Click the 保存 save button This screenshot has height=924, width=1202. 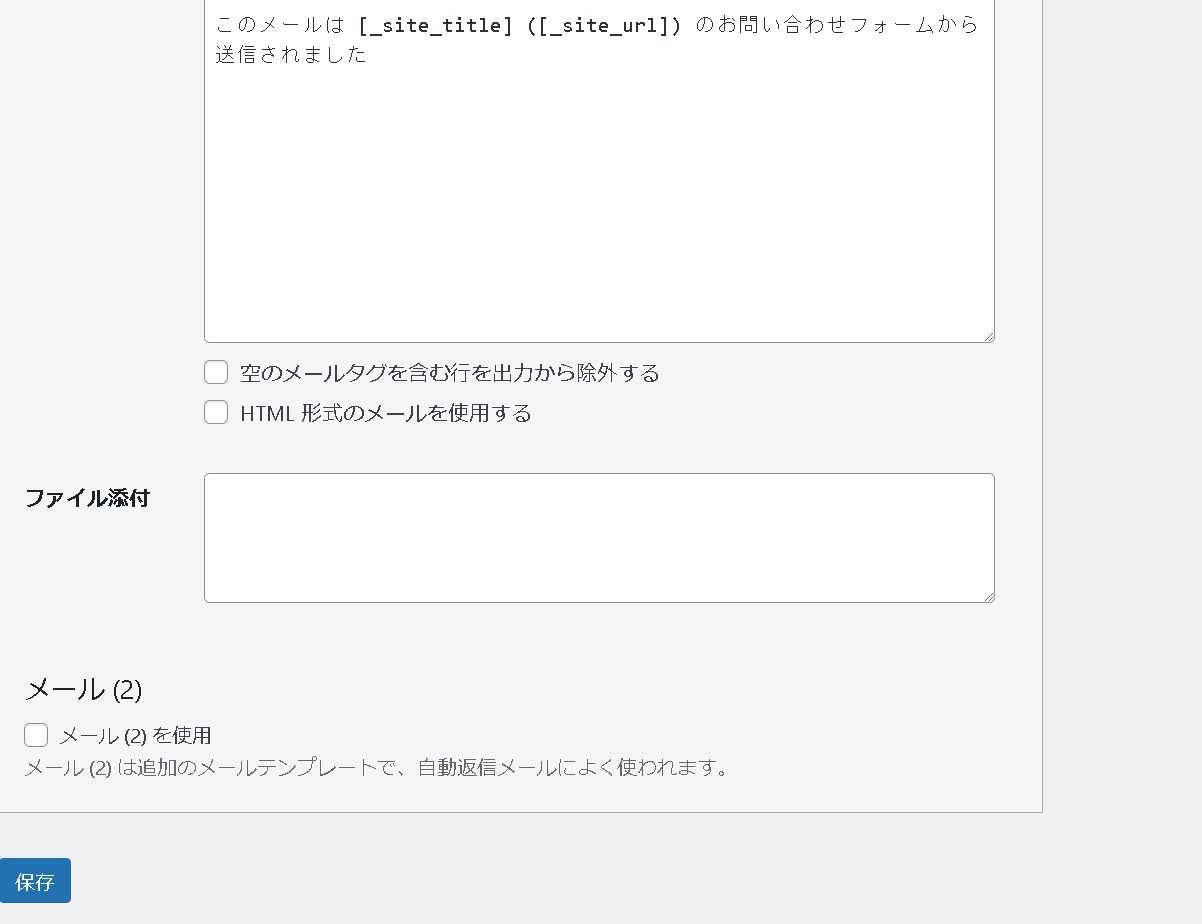point(35,880)
